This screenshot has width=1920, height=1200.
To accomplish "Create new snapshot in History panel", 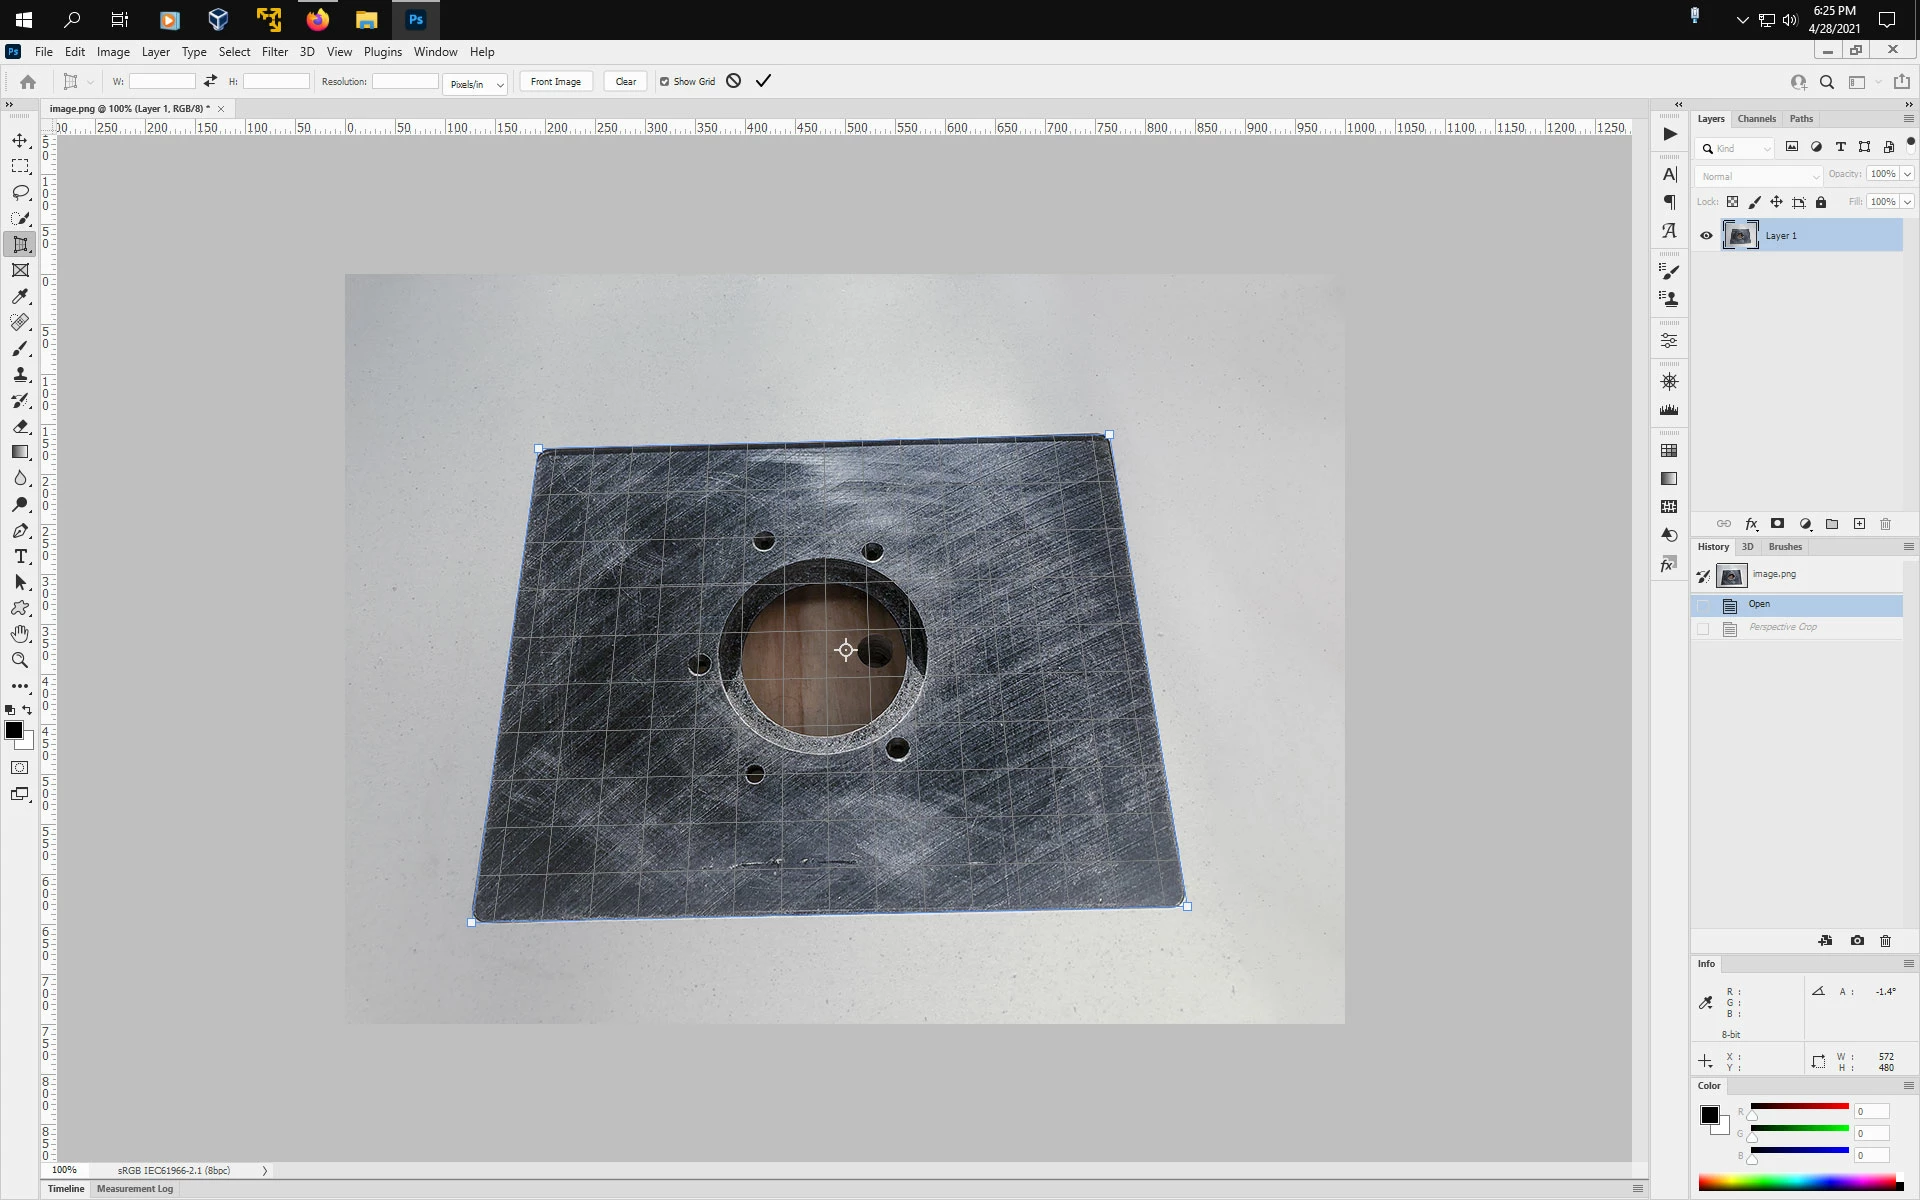I will (1857, 941).
